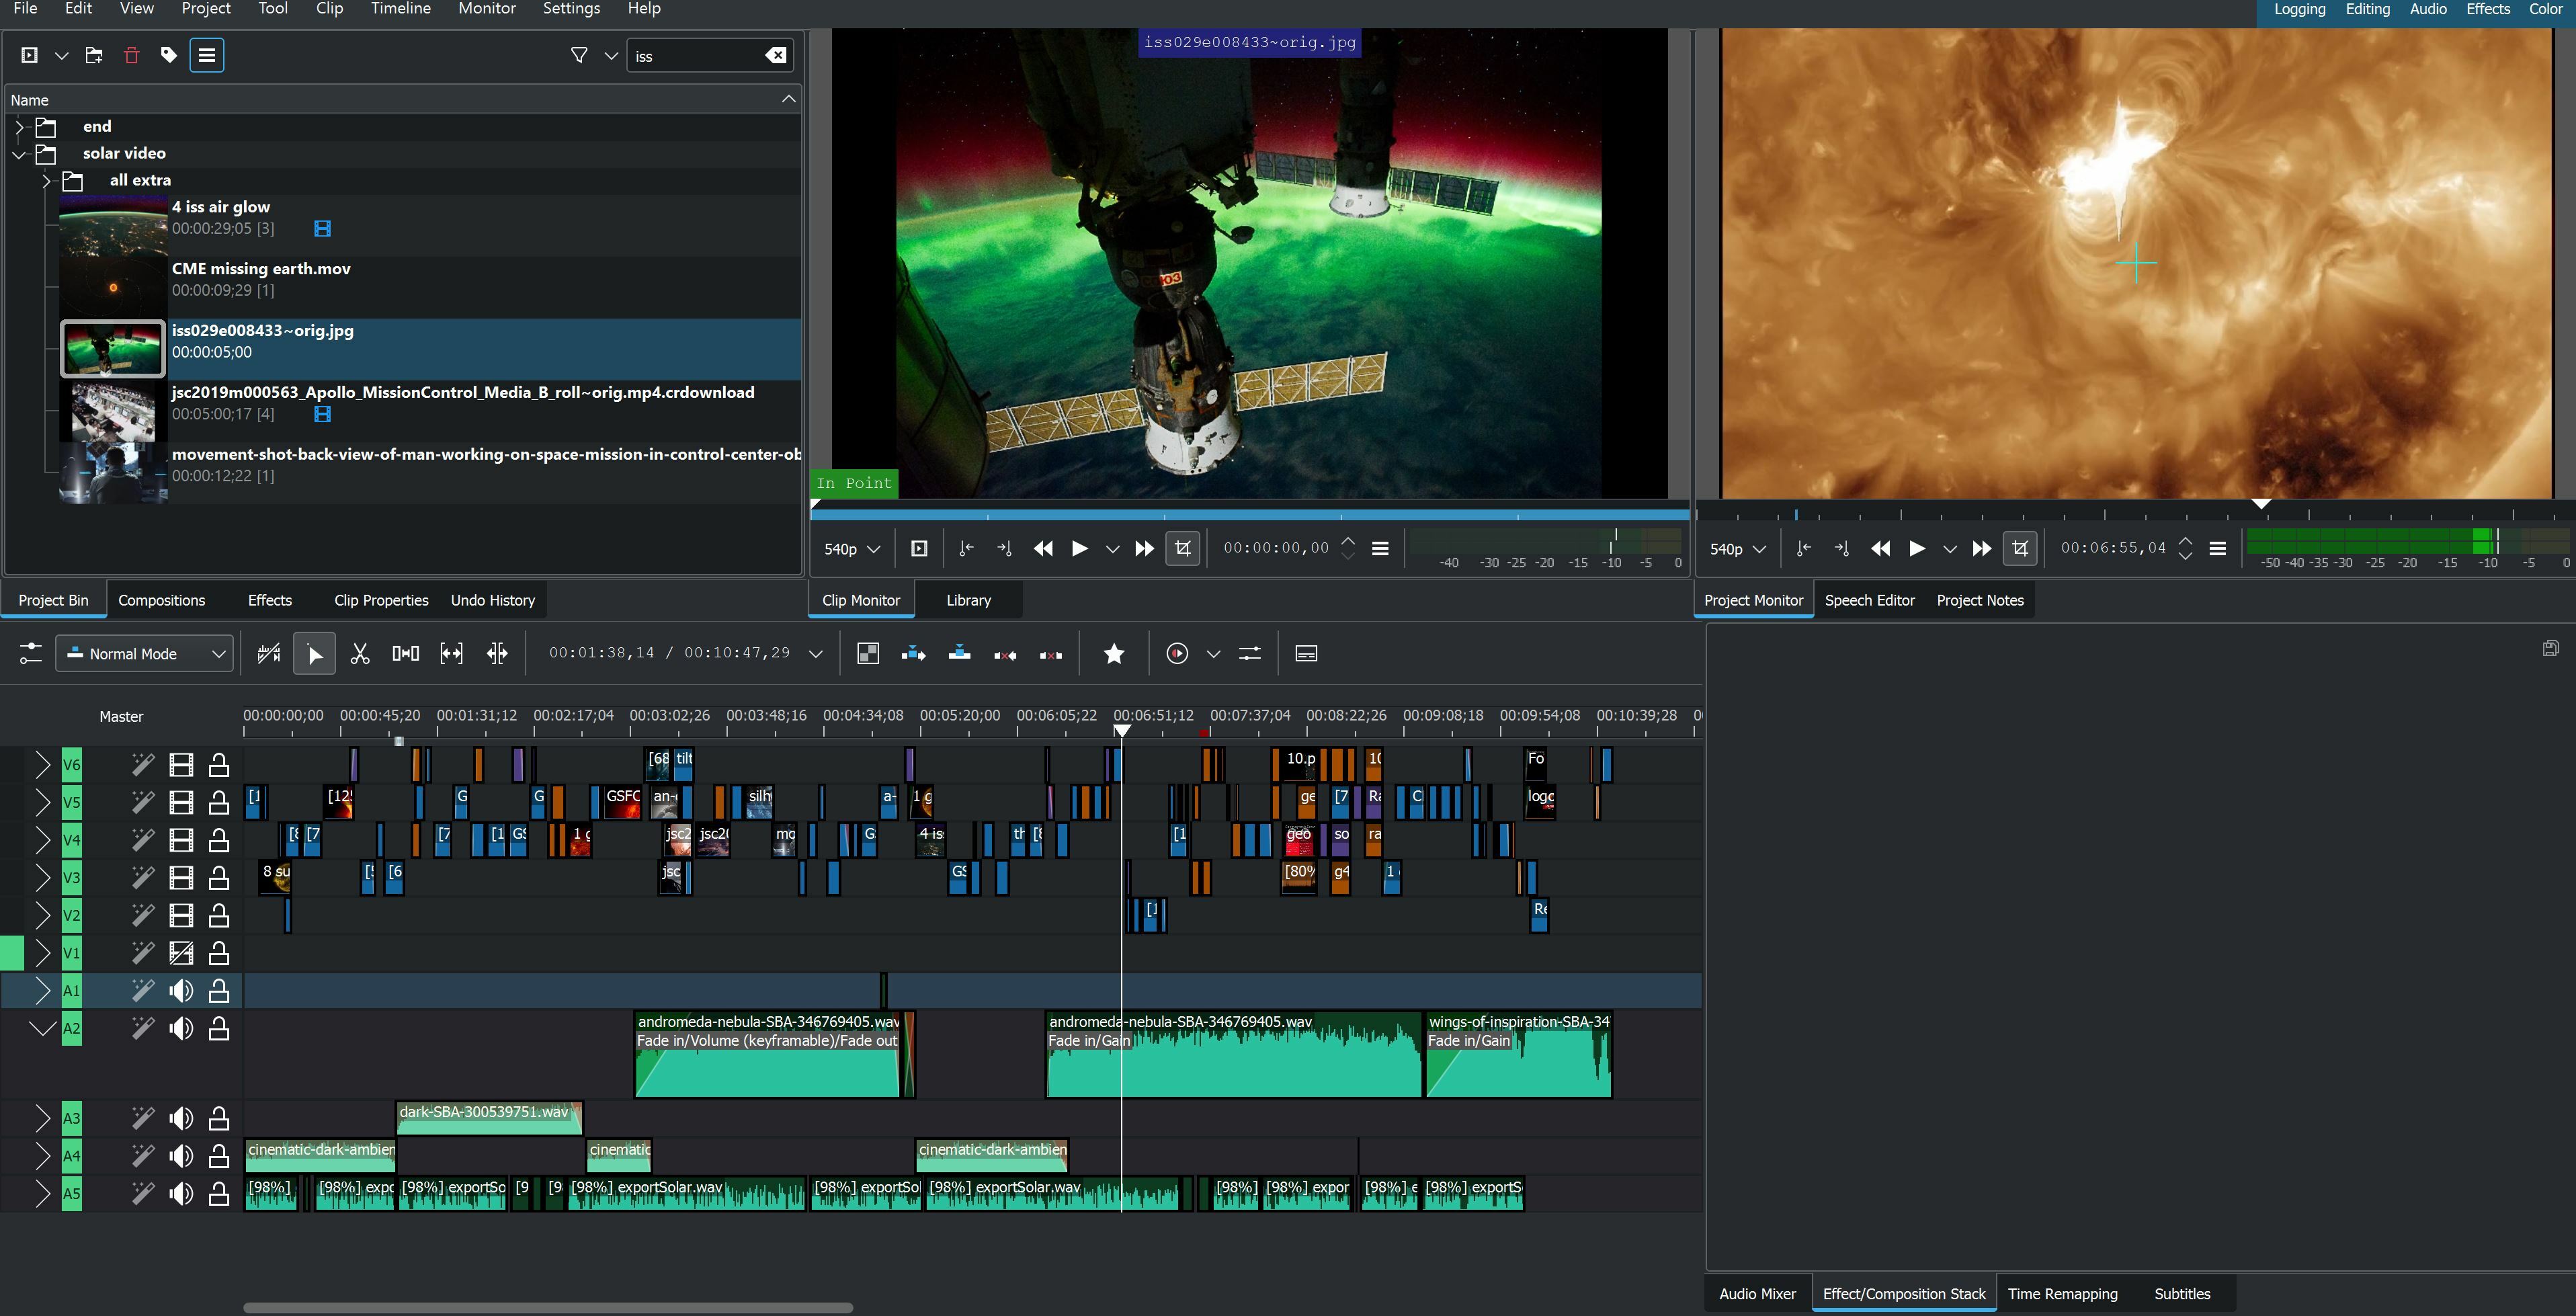
Task: Toggle track V3 video visibility
Action: pyautogui.click(x=181, y=878)
